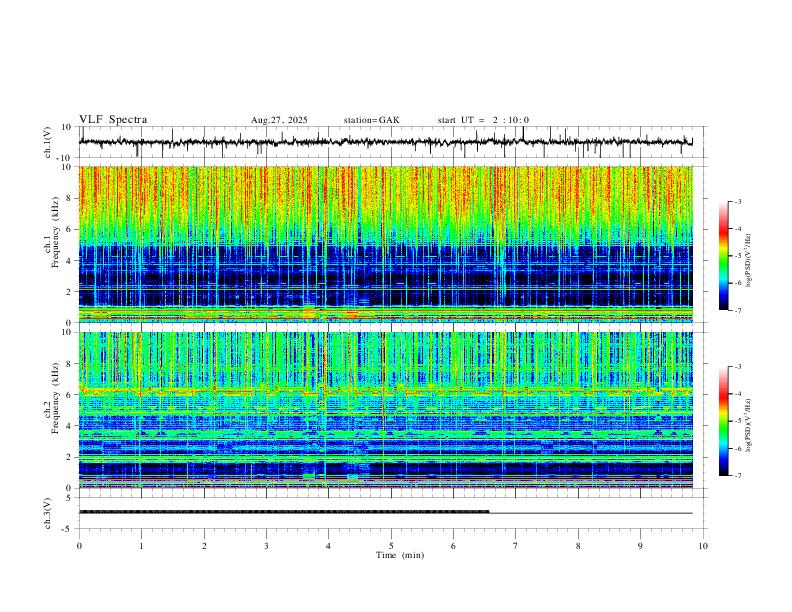Click the "-7" tick on ch.2 colorbar

coord(738,475)
